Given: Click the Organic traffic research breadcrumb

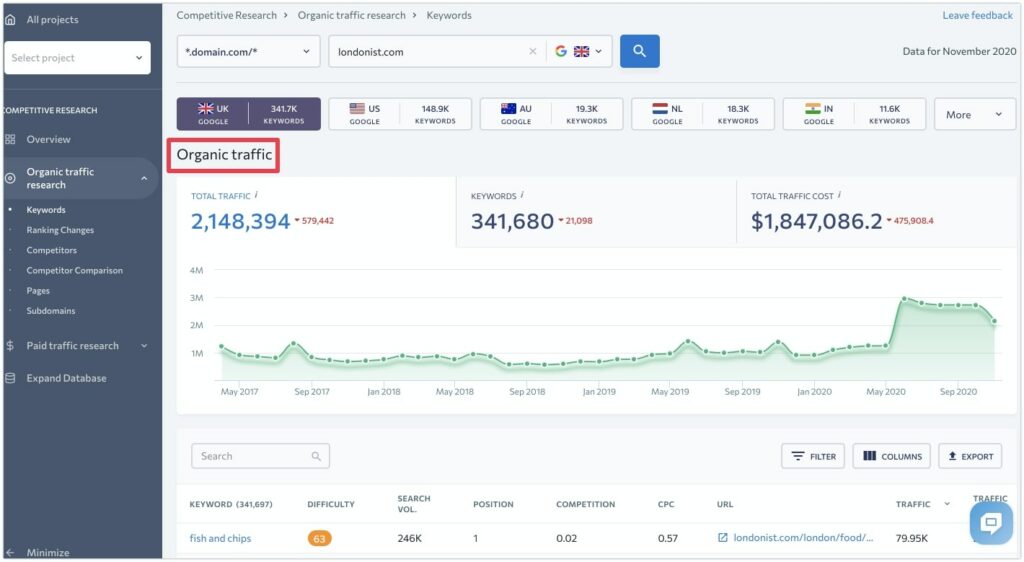Looking at the screenshot, I should [351, 15].
